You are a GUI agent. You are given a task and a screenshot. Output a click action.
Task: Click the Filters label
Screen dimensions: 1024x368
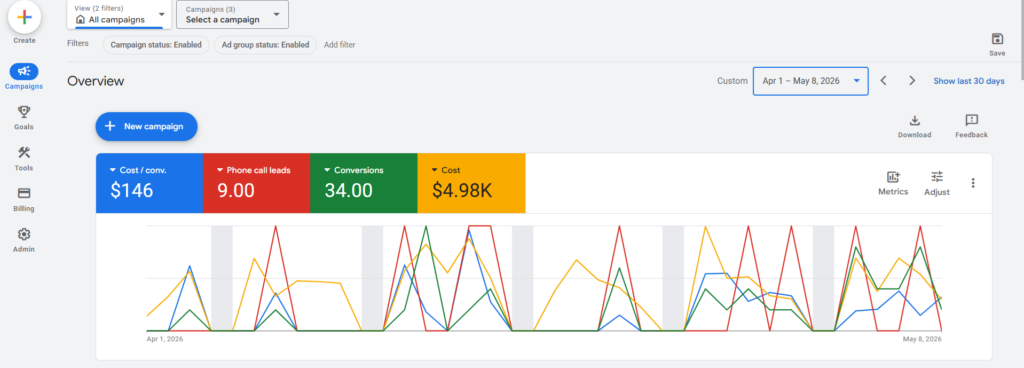(78, 45)
